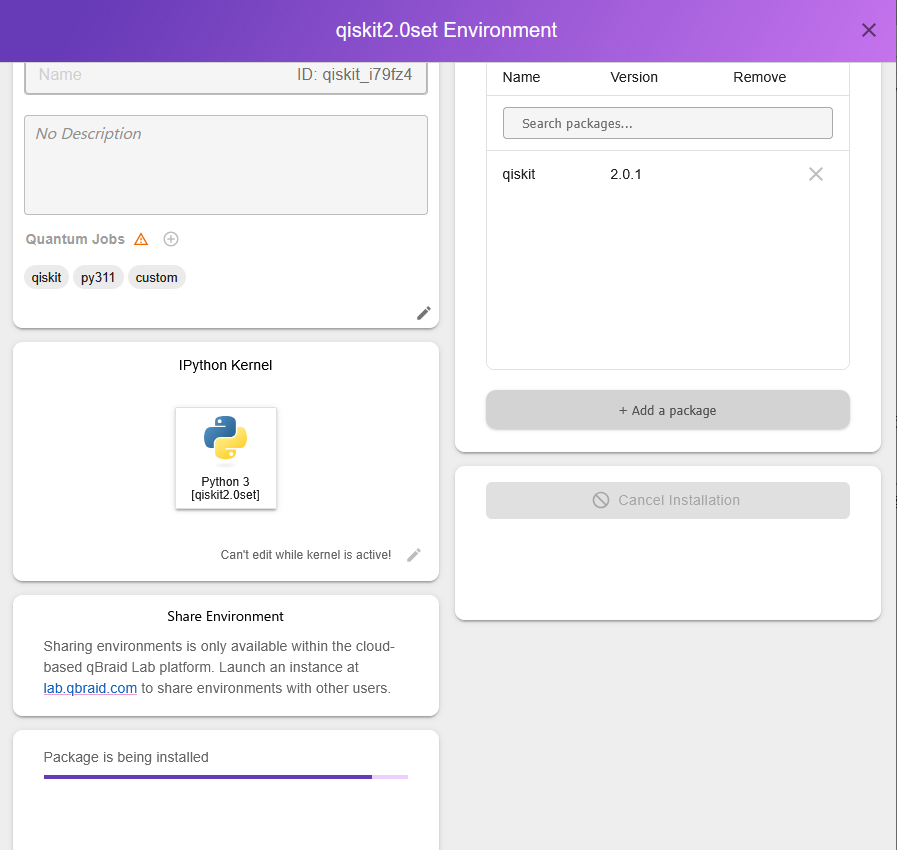Focus the Search packages field
The image size is (897, 850).
click(x=668, y=123)
